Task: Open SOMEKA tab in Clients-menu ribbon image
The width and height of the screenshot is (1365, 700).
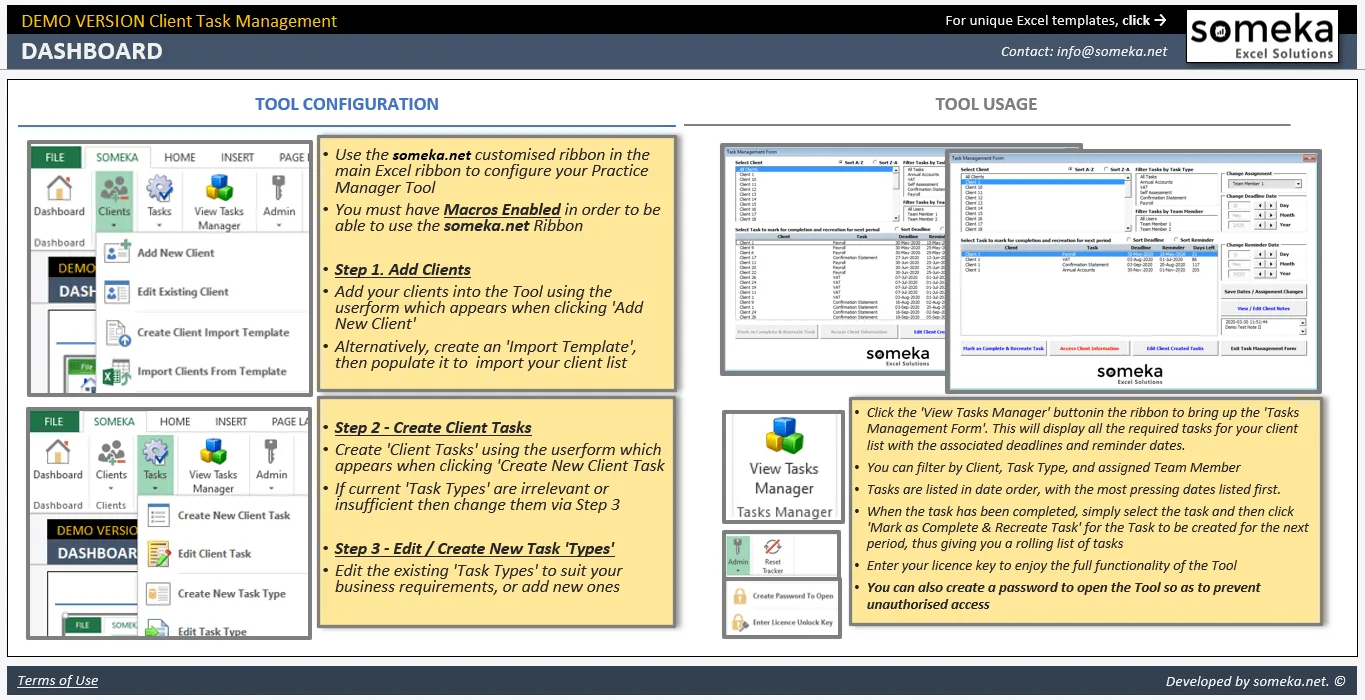Action: pos(117,157)
